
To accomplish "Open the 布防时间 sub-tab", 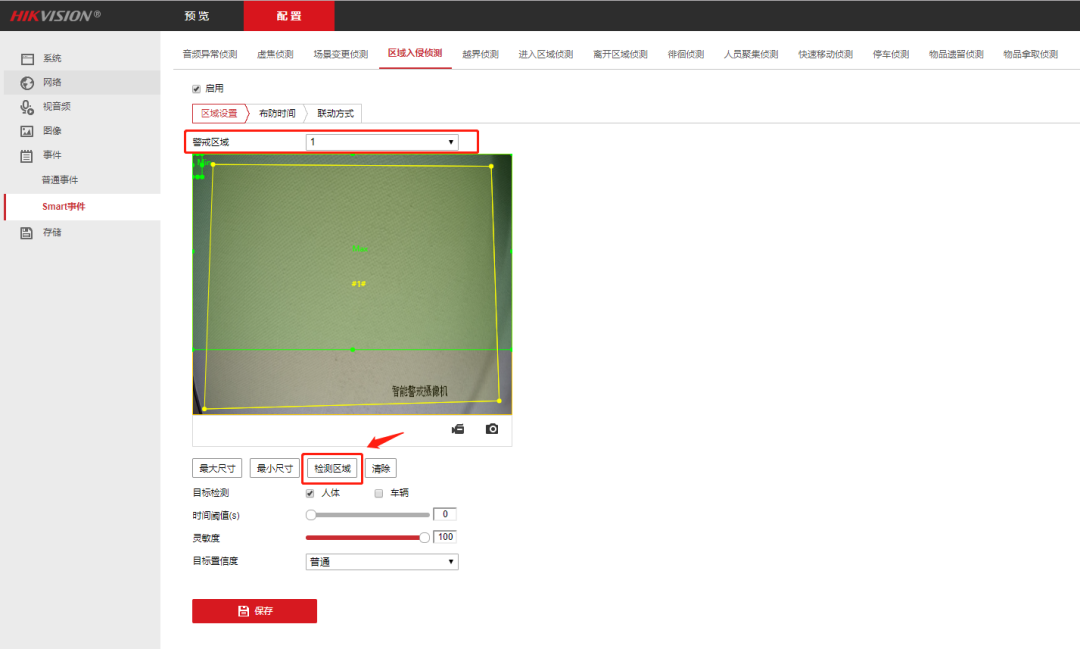I will click(277, 114).
